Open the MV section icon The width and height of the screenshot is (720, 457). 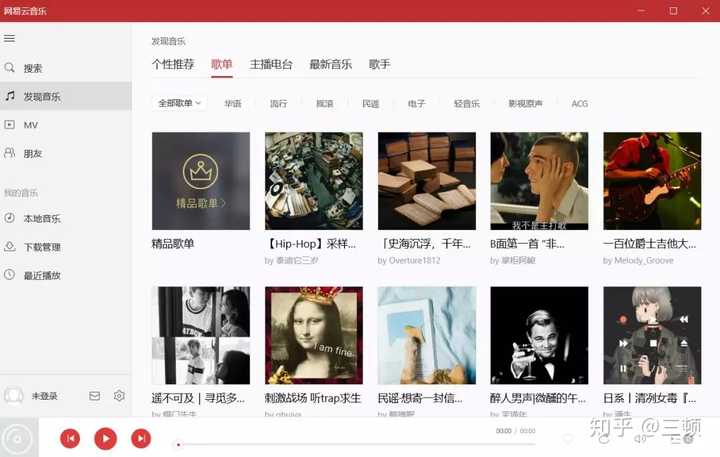(9, 124)
